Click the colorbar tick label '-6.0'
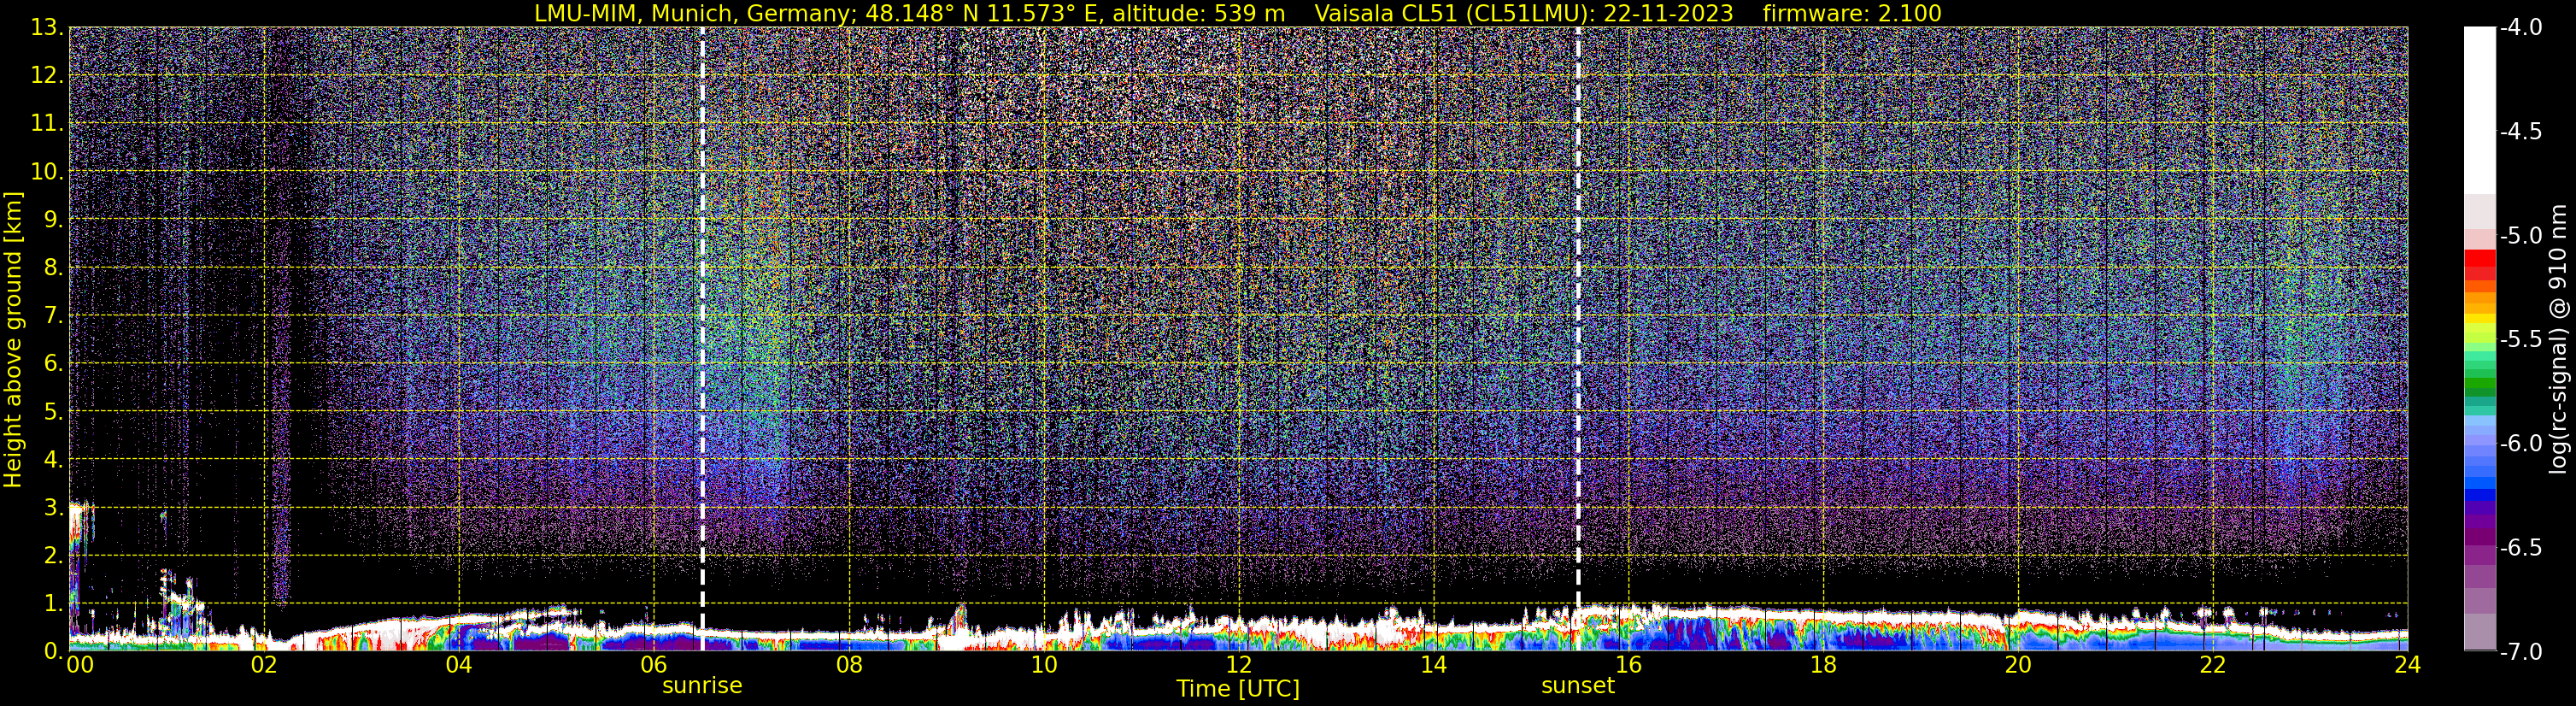2576x706 pixels. [2521, 444]
